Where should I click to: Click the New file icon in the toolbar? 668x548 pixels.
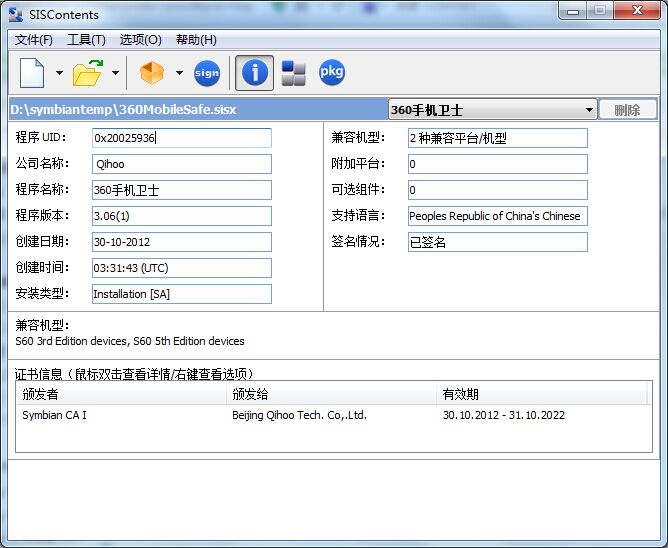click(x=32, y=73)
